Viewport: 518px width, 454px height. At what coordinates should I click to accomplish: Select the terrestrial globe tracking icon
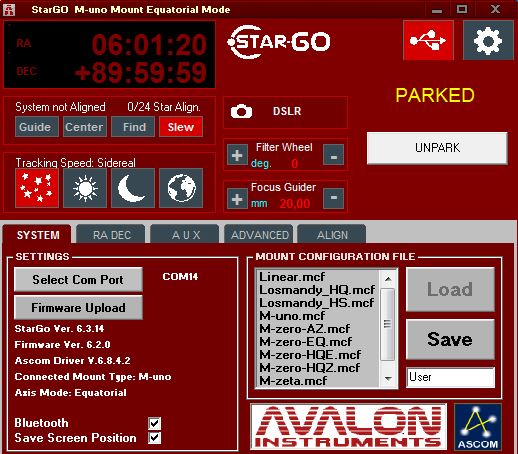[x=181, y=188]
